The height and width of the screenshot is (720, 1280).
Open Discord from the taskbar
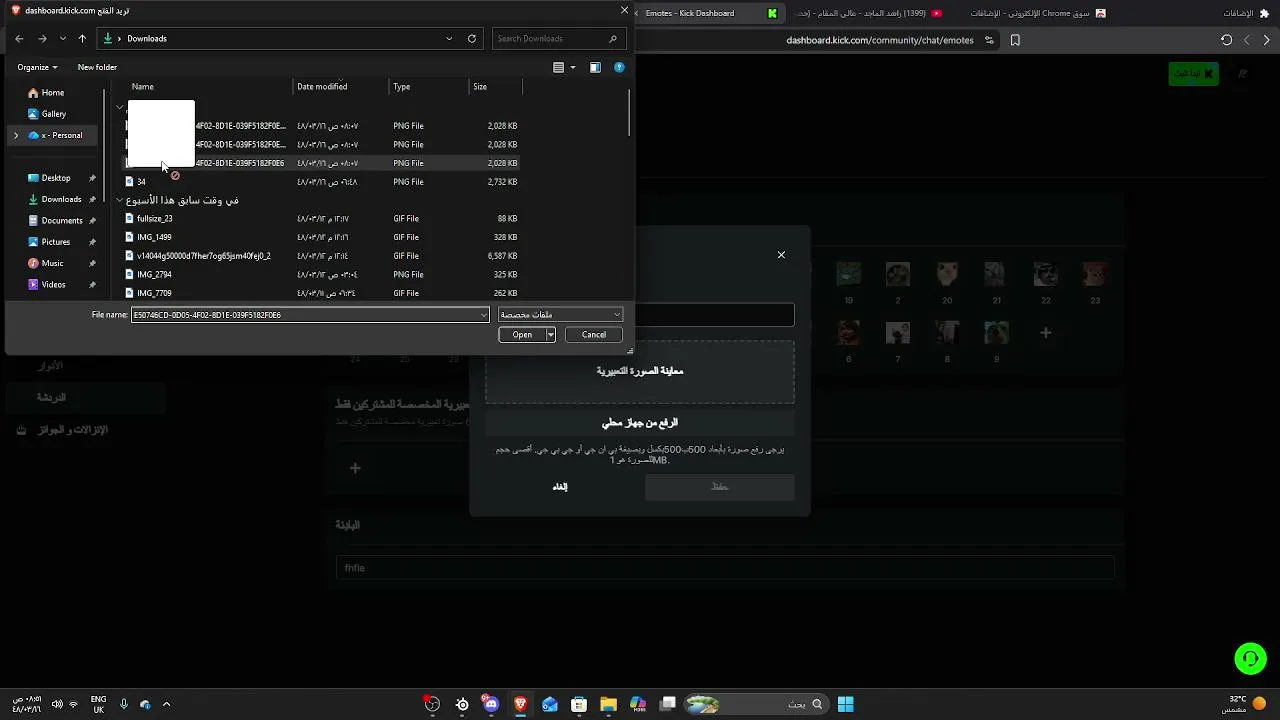pyautogui.click(x=491, y=704)
